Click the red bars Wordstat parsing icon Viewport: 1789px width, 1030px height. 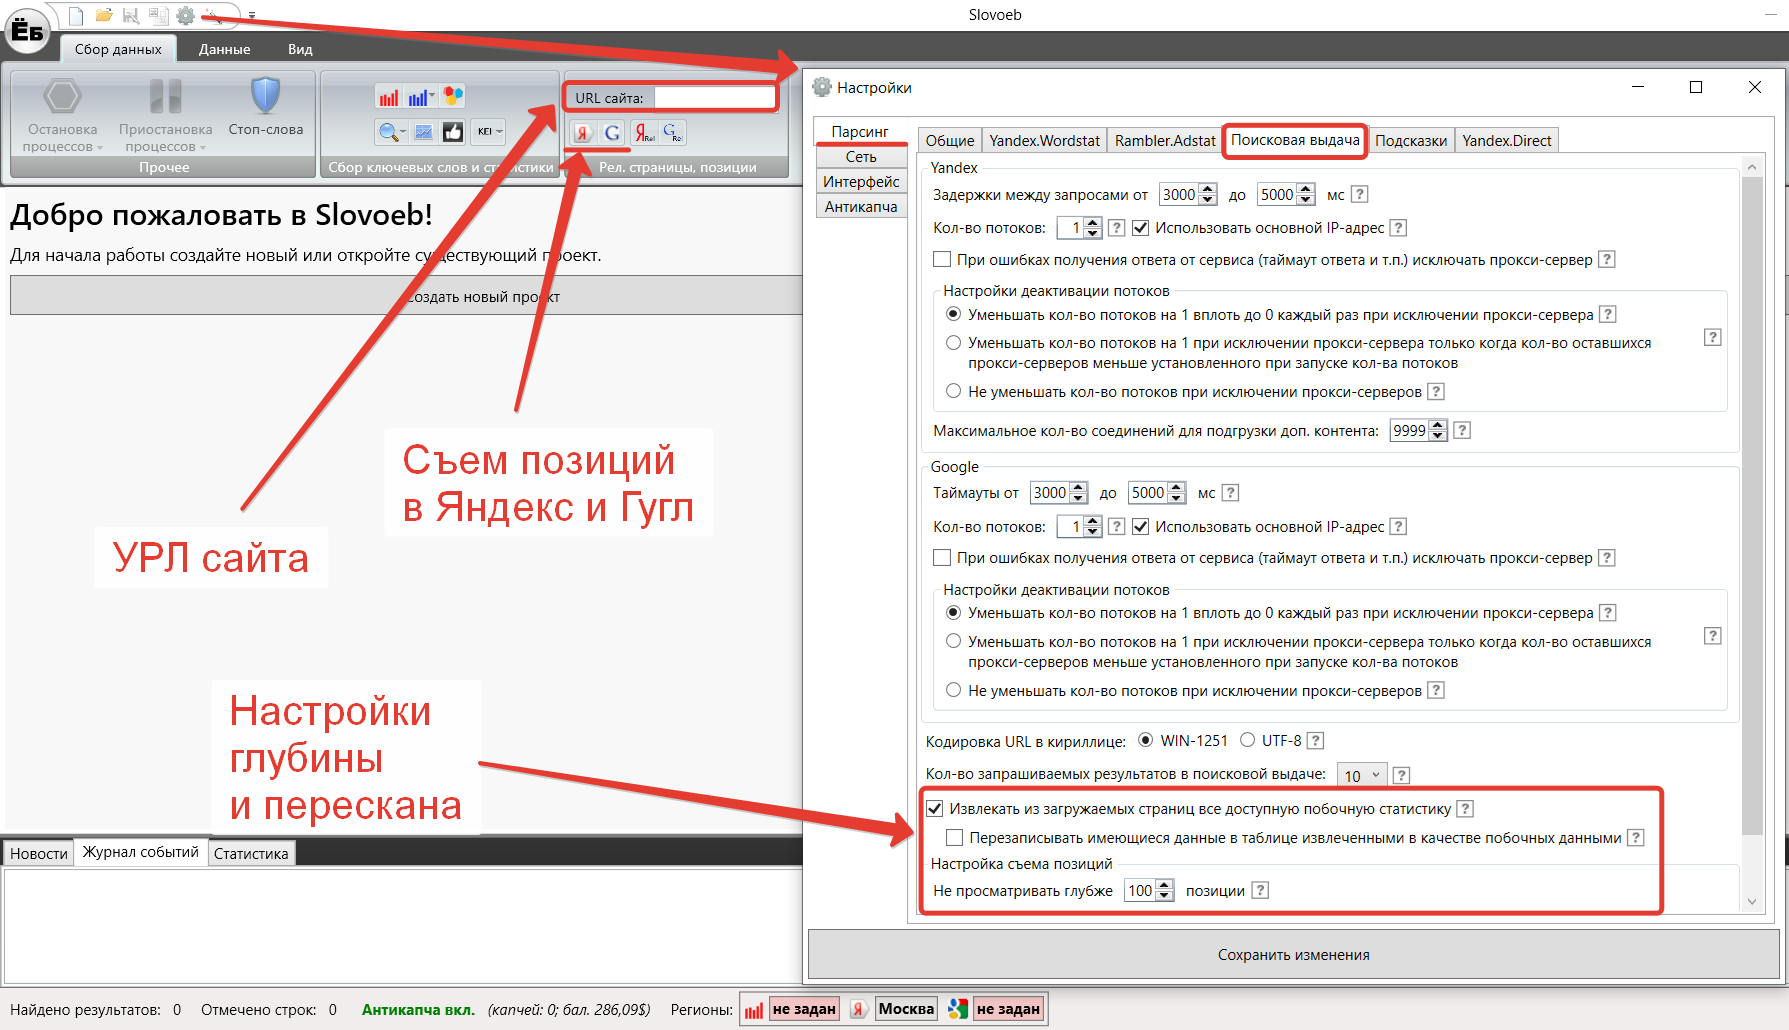(x=389, y=97)
